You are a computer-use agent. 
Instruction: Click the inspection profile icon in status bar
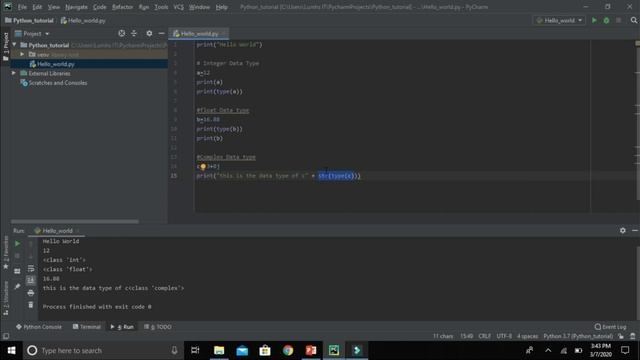pos(633,336)
